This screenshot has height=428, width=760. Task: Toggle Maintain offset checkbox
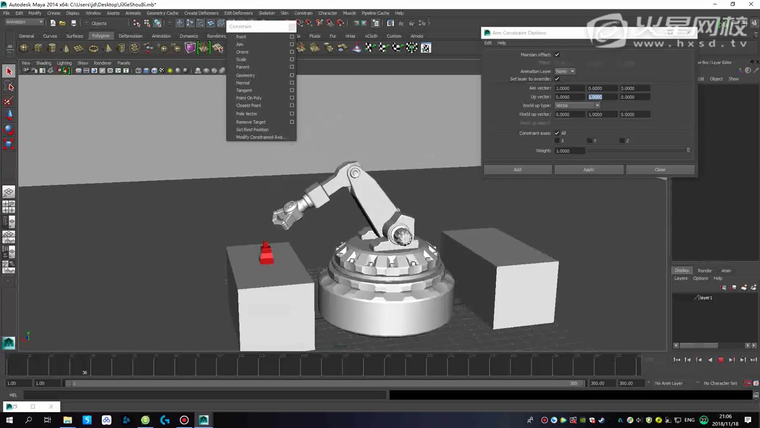[557, 55]
